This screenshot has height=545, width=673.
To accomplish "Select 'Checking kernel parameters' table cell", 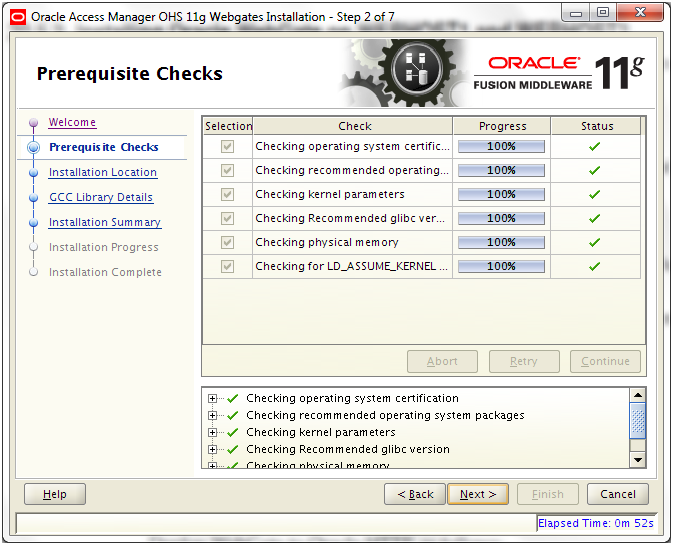I will pos(352,195).
